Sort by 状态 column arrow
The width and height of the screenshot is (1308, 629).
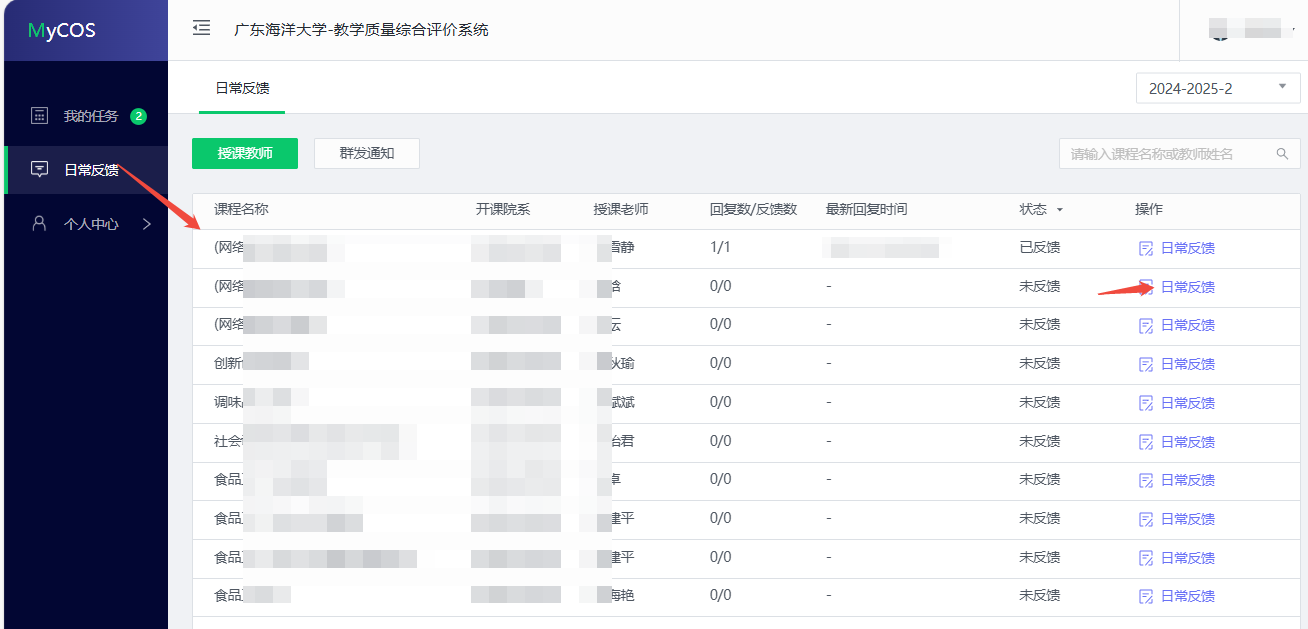coord(1059,210)
